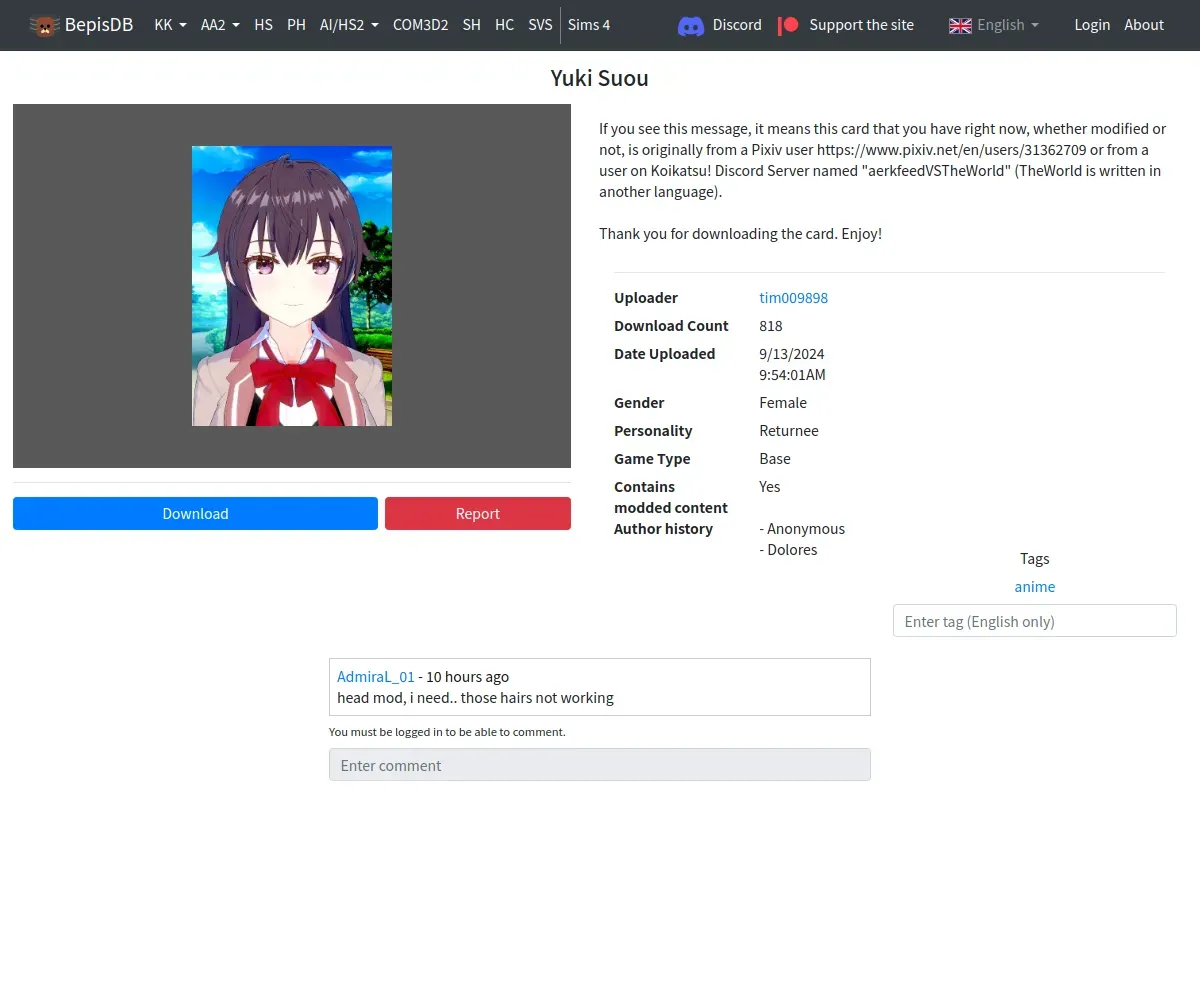Select the Game Type label

pos(652,459)
